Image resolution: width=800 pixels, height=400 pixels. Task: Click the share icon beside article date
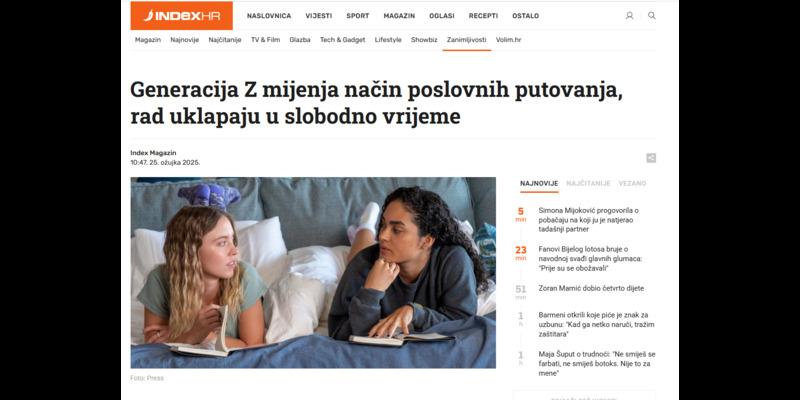651,158
